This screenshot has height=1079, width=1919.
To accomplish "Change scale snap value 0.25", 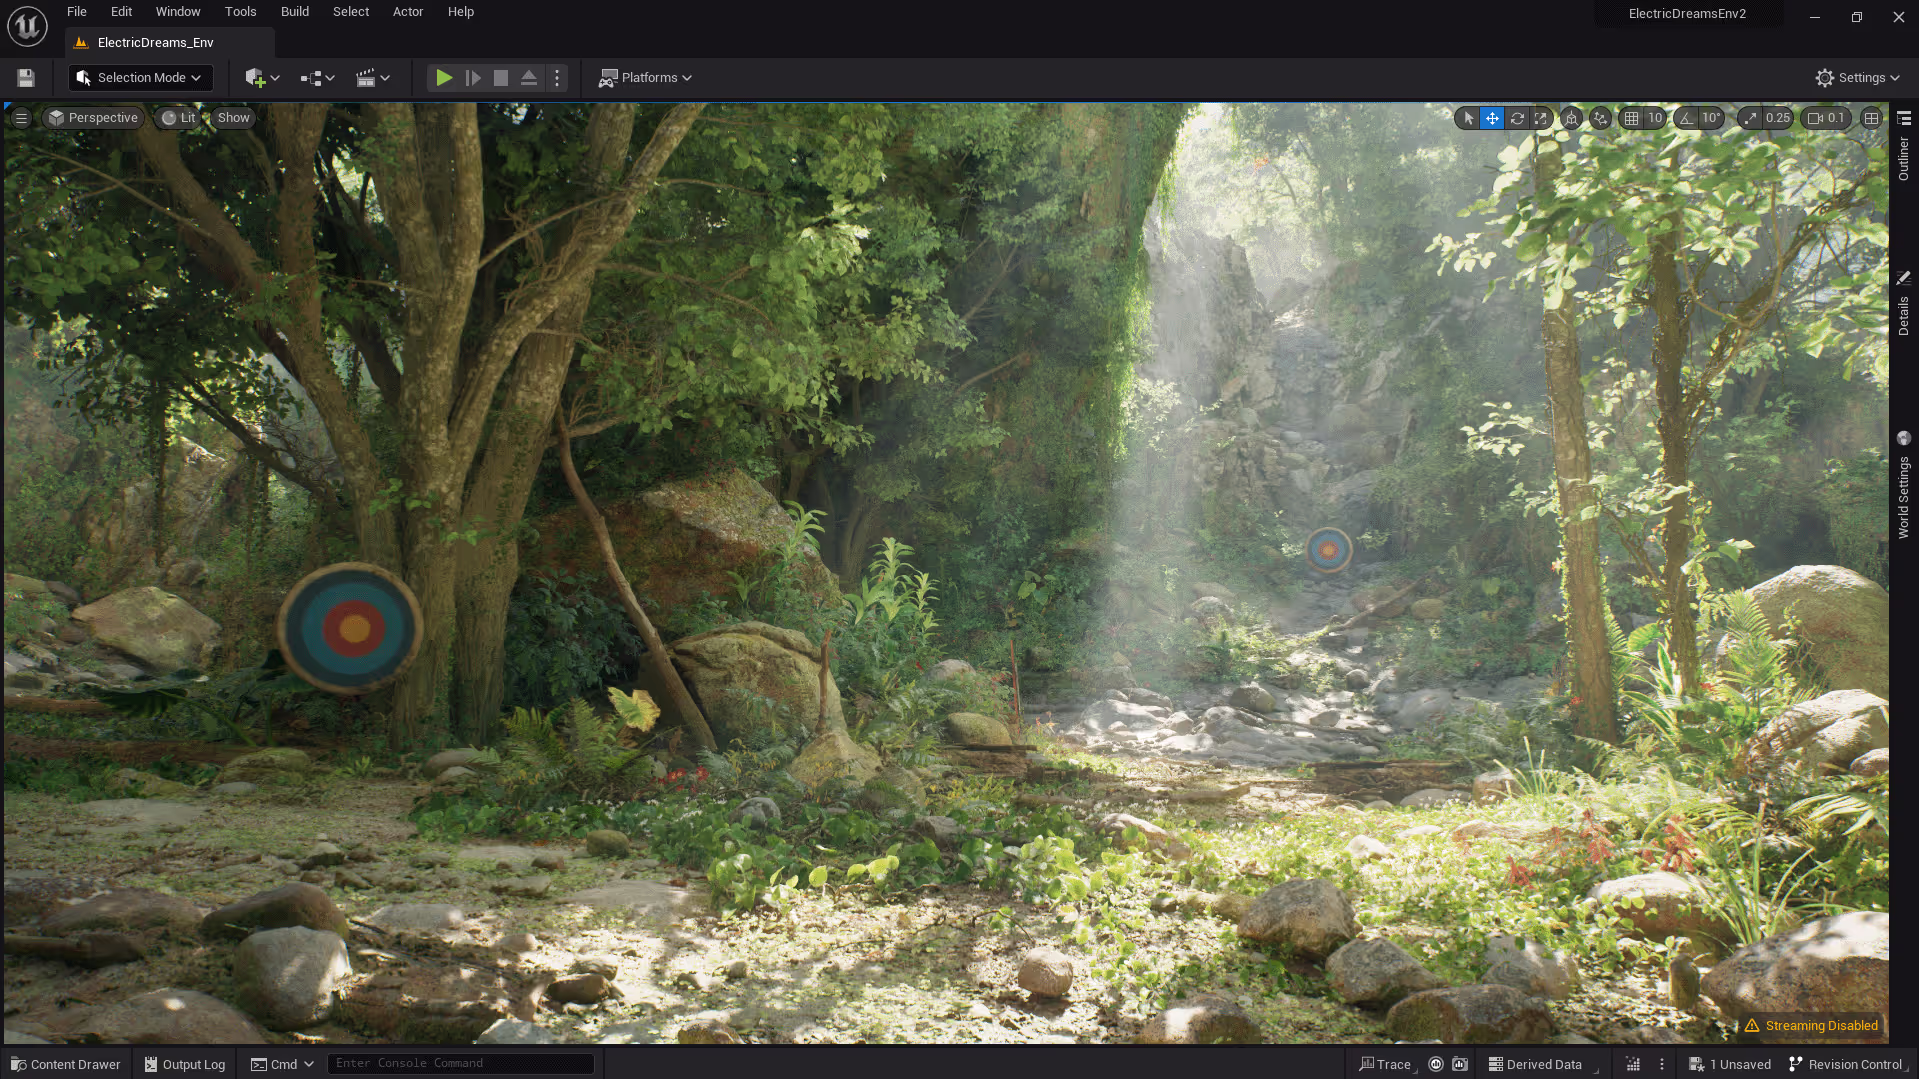I will [1778, 118].
